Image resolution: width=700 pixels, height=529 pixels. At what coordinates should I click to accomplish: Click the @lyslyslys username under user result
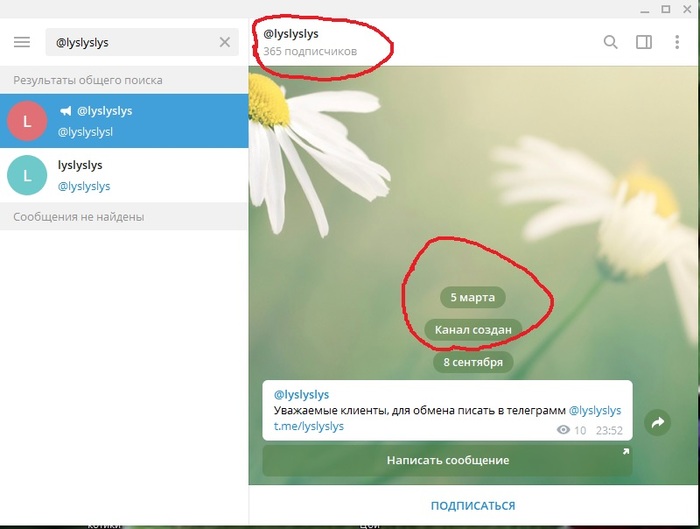(x=84, y=186)
